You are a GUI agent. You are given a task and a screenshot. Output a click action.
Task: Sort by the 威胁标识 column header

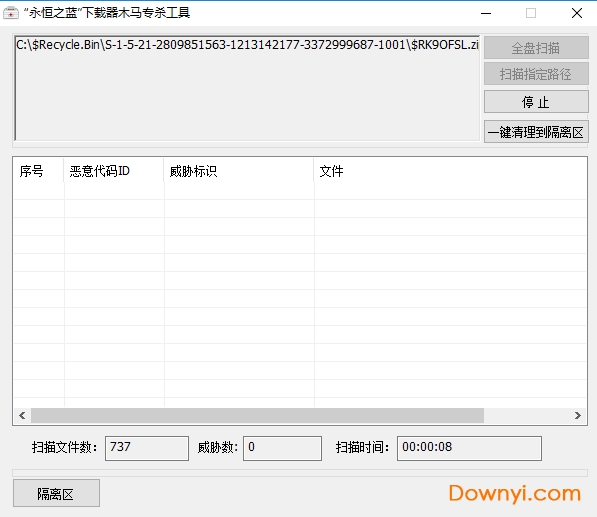[x=239, y=171]
